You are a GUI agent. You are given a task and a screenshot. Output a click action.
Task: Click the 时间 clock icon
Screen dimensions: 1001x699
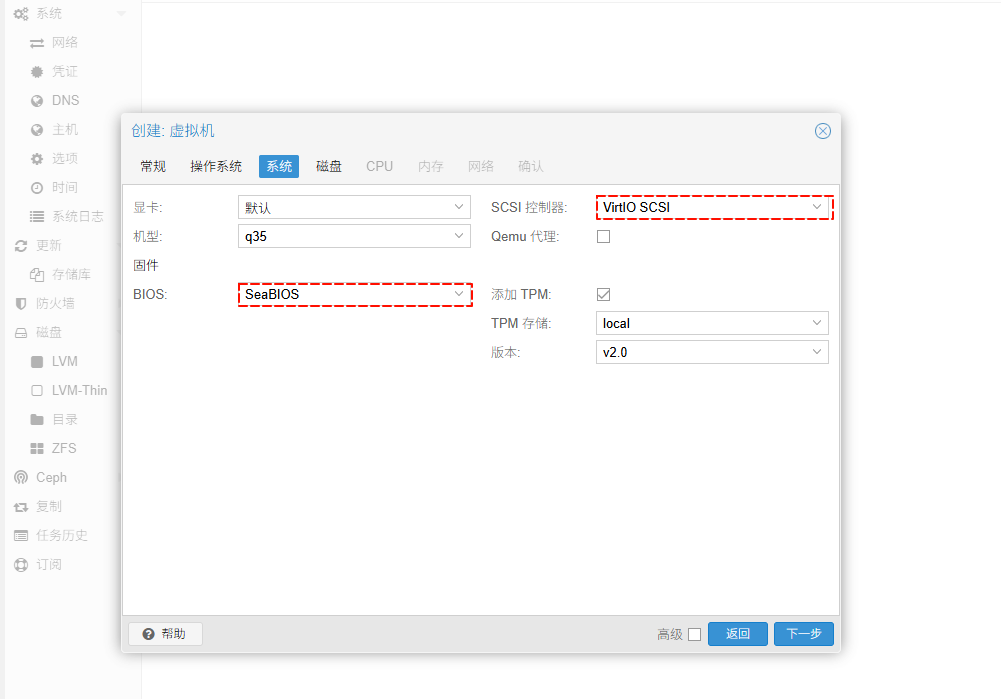[37, 188]
